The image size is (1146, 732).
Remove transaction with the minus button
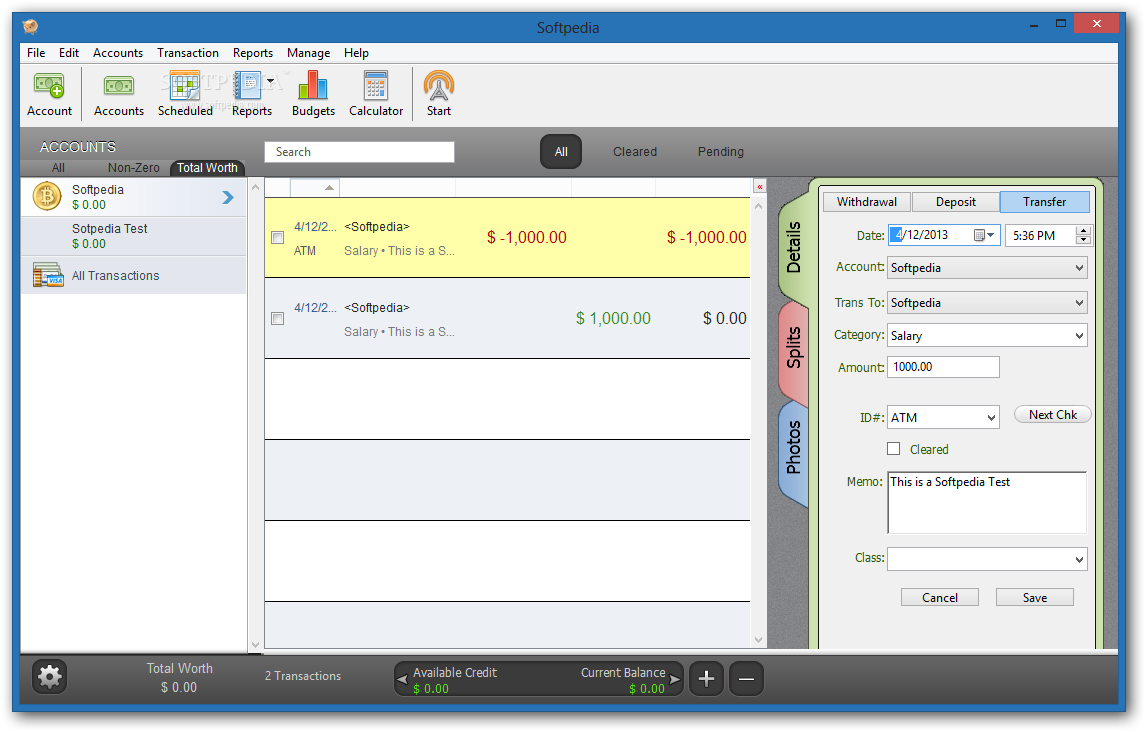pyautogui.click(x=746, y=679)
